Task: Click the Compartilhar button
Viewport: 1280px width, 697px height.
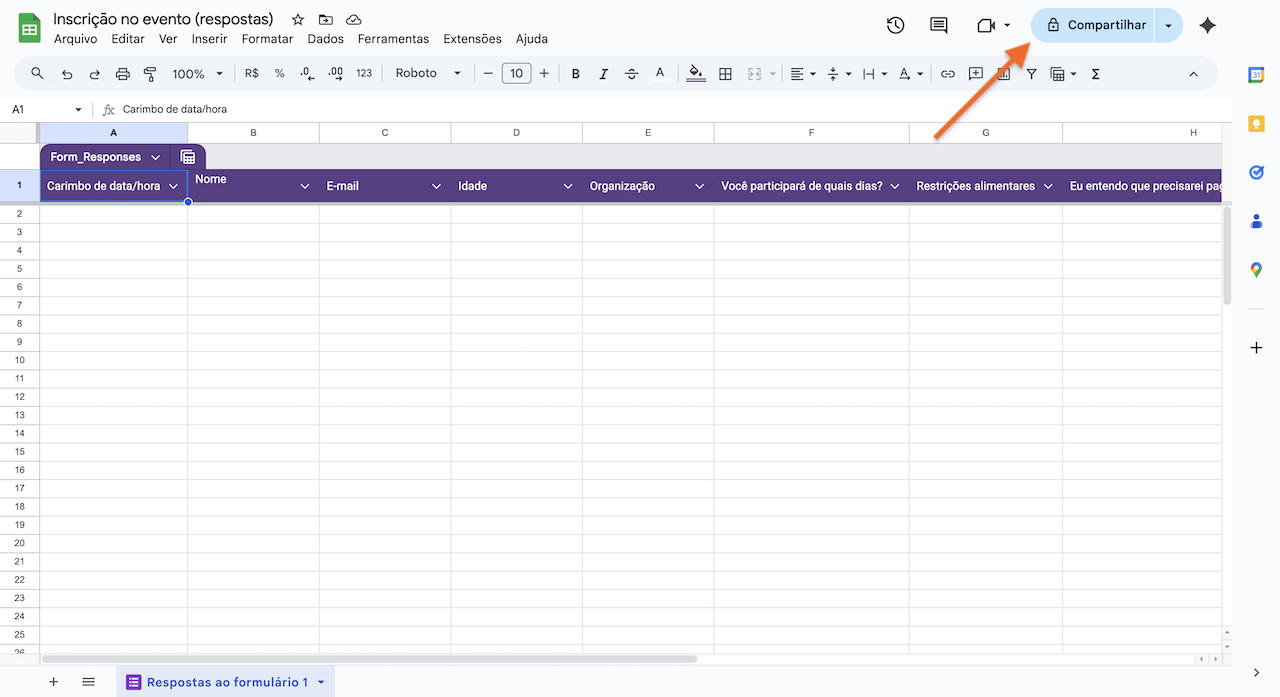Action: (1098, 25)
